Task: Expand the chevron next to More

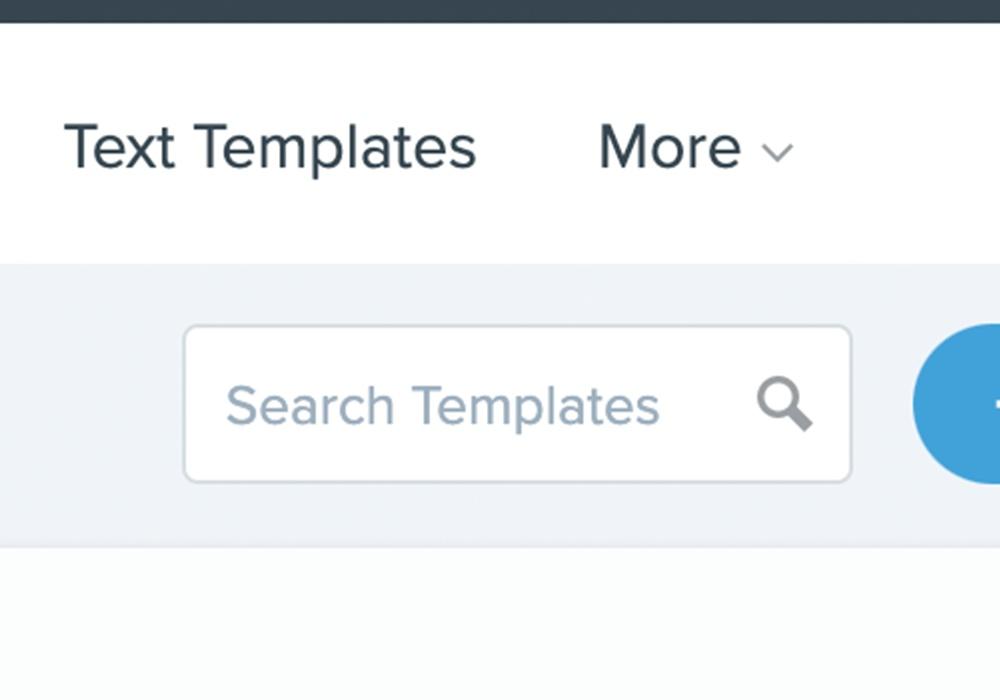Action: (x=777, y=152)
